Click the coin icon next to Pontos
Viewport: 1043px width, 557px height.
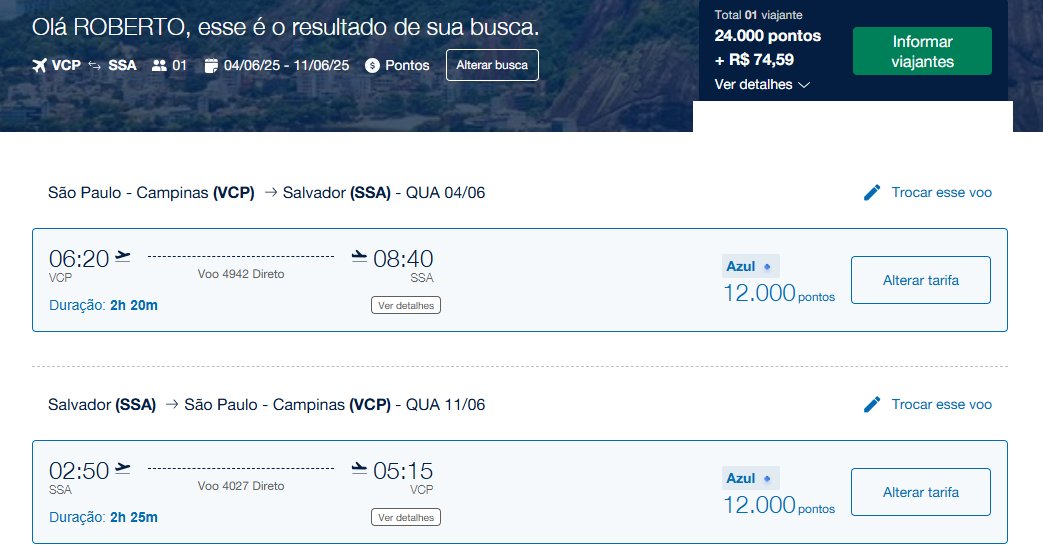[x=372, y=65]
